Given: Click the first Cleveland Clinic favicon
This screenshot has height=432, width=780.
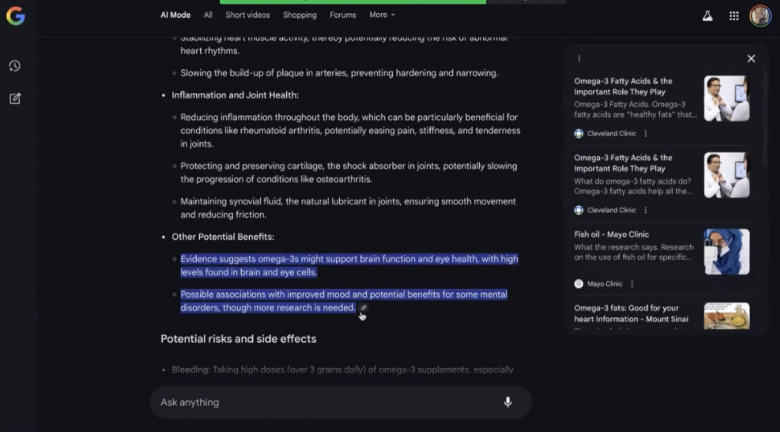Looking at the screenshot, I should (579, 133).
